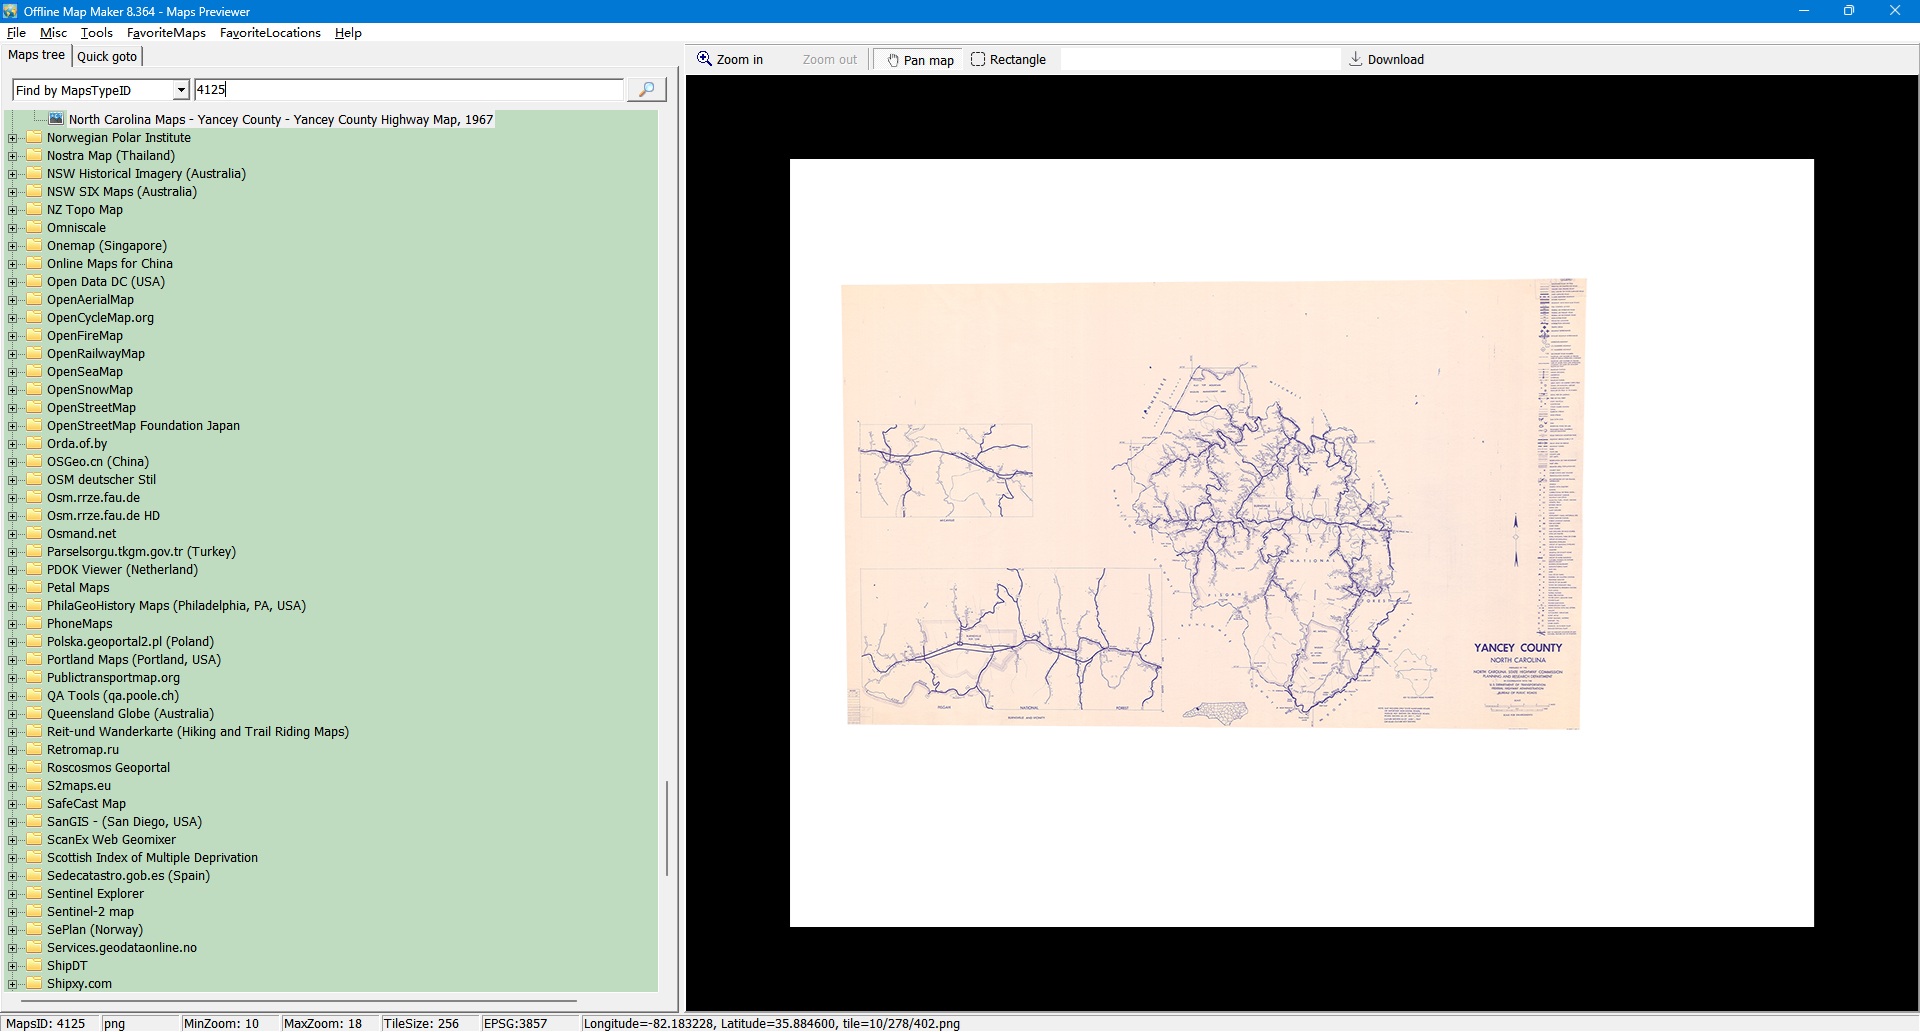Switch to the Quick goto tab
Image resolution: width=1920 pixels, height=1032 pixels.
(107, 57)
